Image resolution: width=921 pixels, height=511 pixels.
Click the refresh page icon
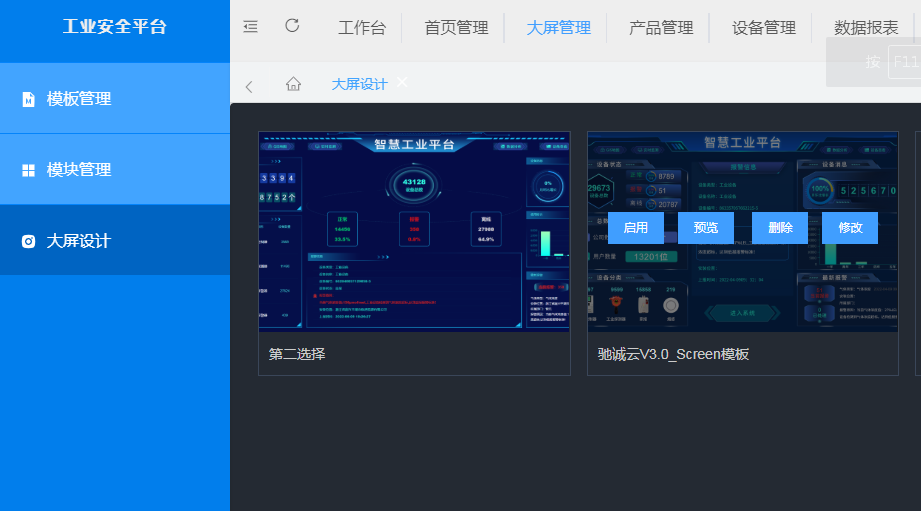click(x=292, y=26)
